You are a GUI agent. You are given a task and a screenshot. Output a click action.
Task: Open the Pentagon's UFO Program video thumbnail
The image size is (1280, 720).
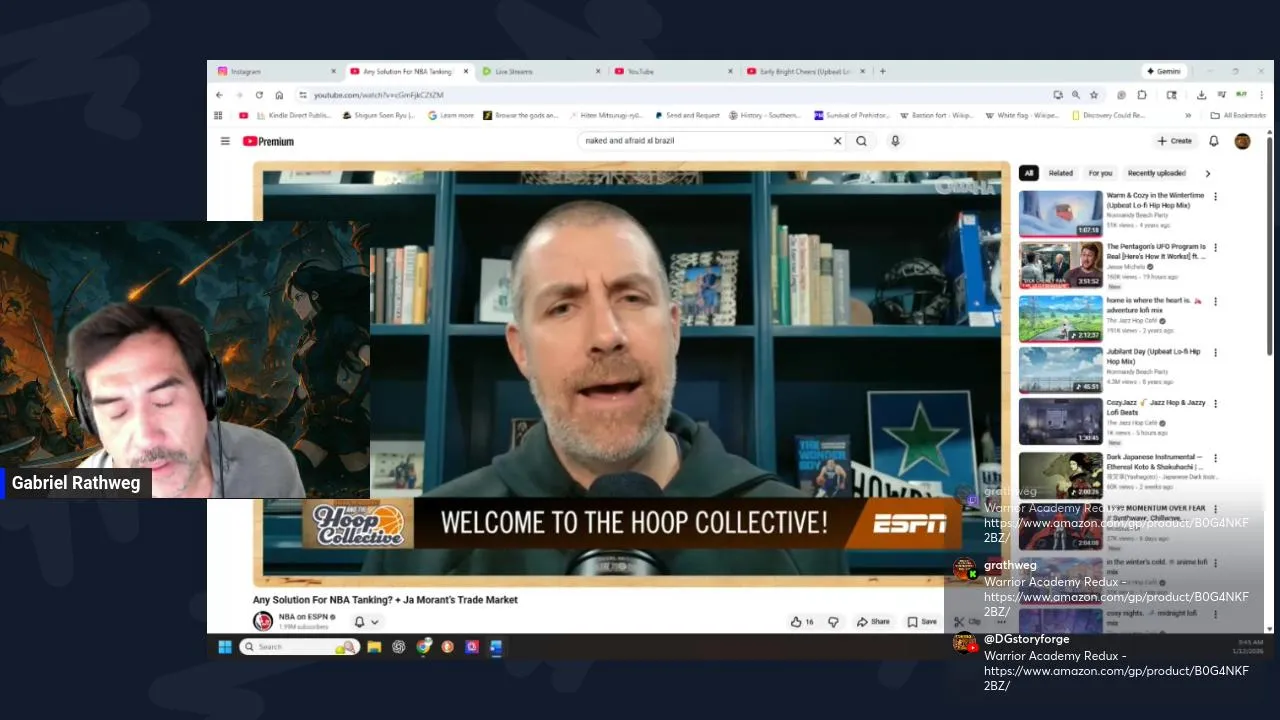(x=1060, y=265)
